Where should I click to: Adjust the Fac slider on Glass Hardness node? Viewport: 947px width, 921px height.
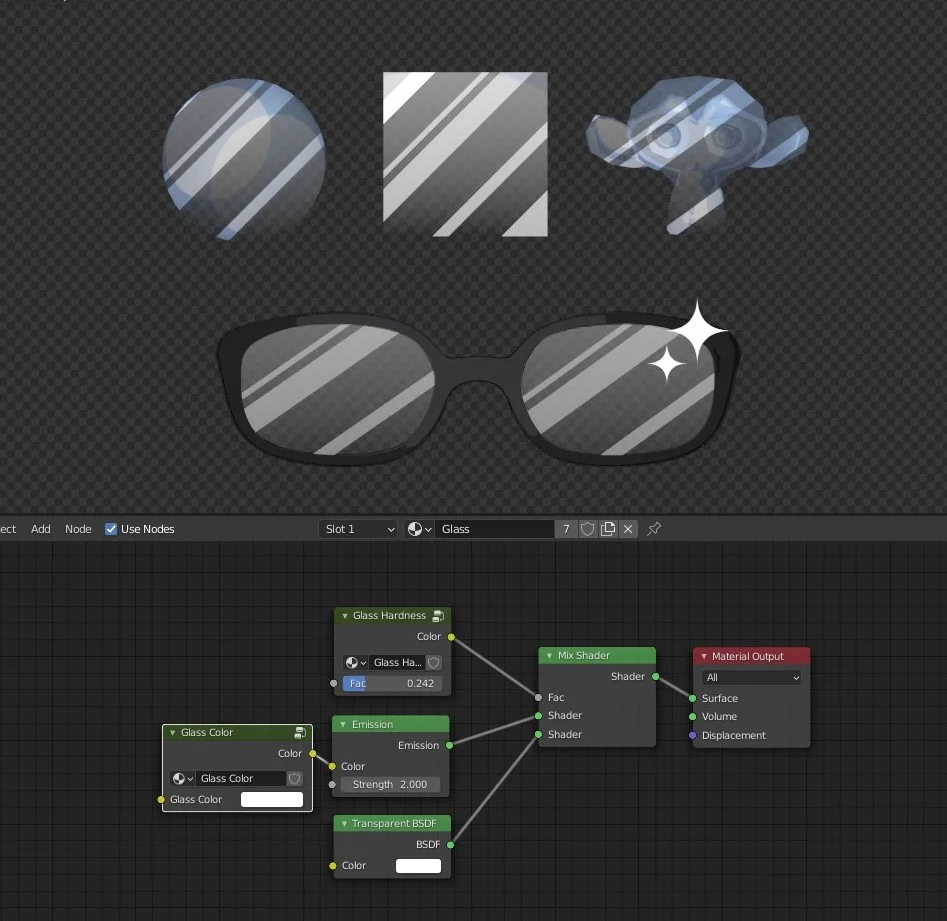390,683
